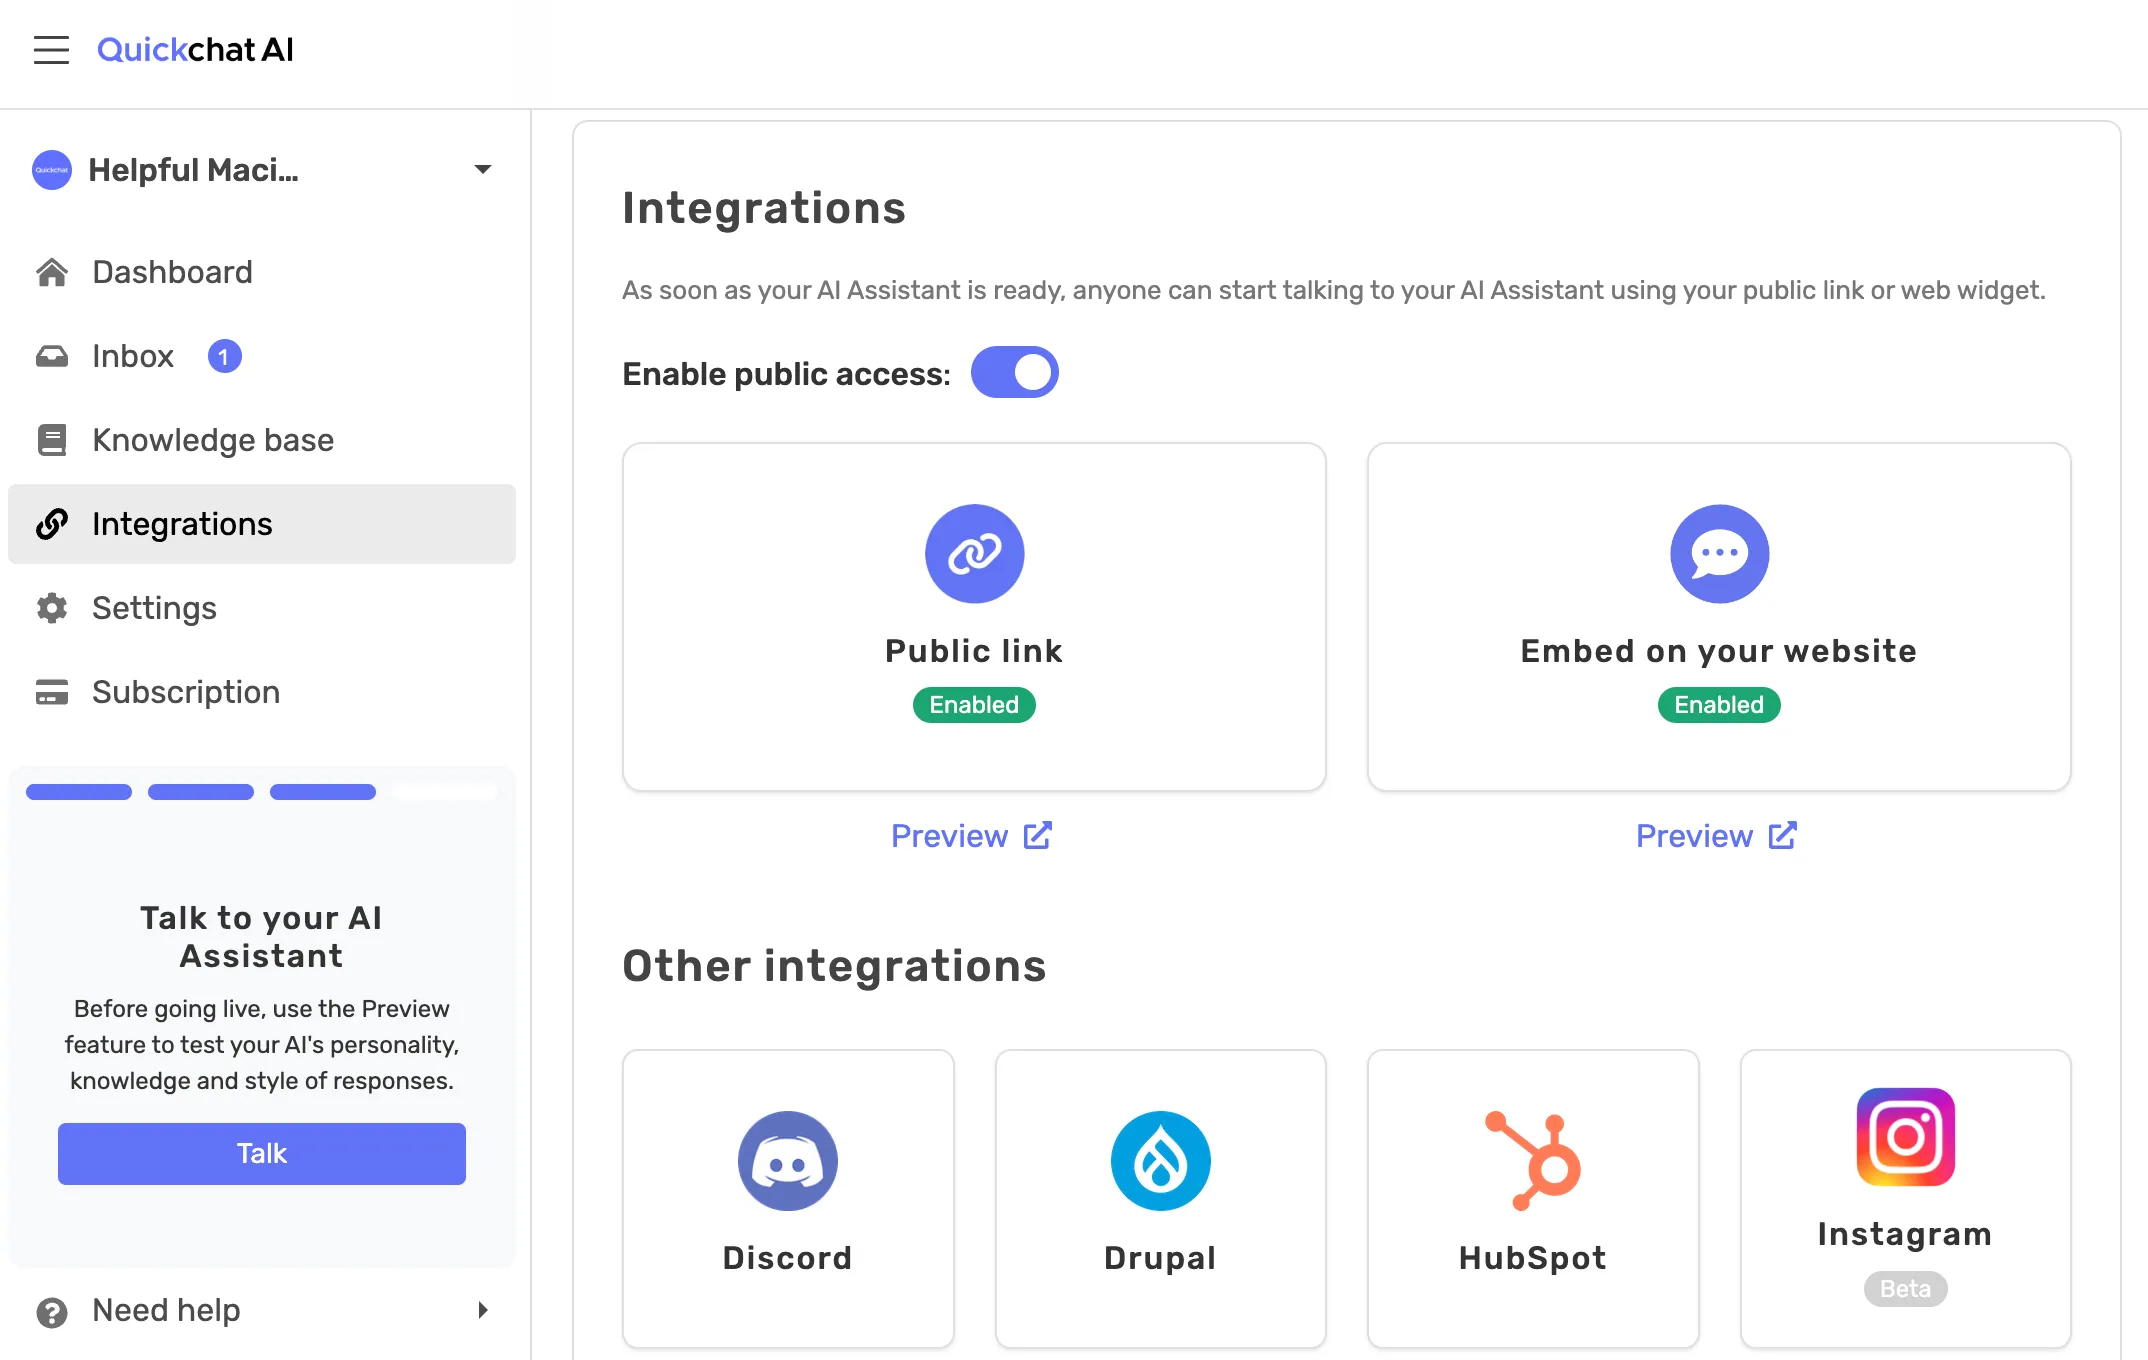Click the Helpful Maci avatar icon

coord(52,170)
